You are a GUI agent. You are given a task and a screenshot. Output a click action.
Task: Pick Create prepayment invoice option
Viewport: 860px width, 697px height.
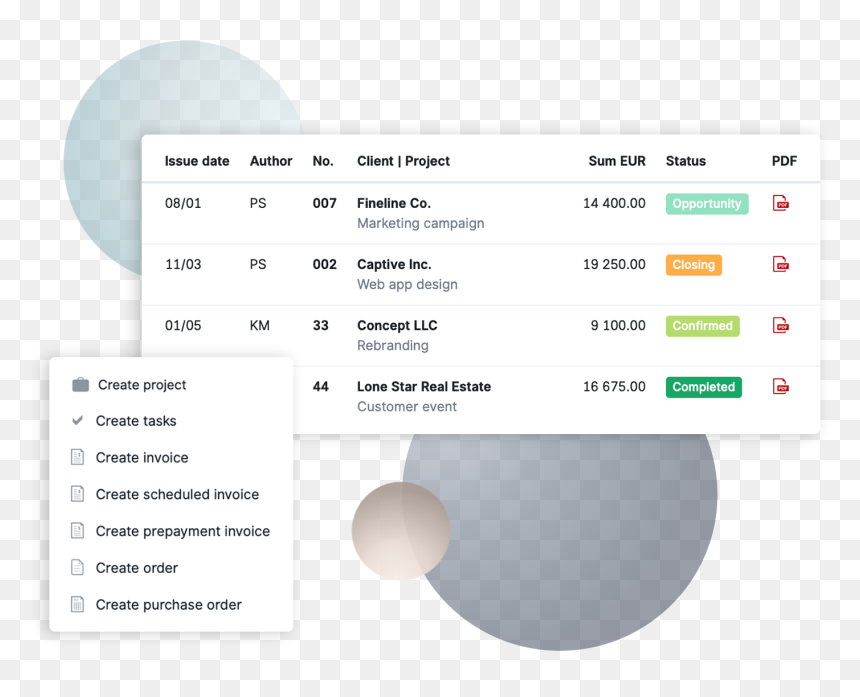point(183,531)
